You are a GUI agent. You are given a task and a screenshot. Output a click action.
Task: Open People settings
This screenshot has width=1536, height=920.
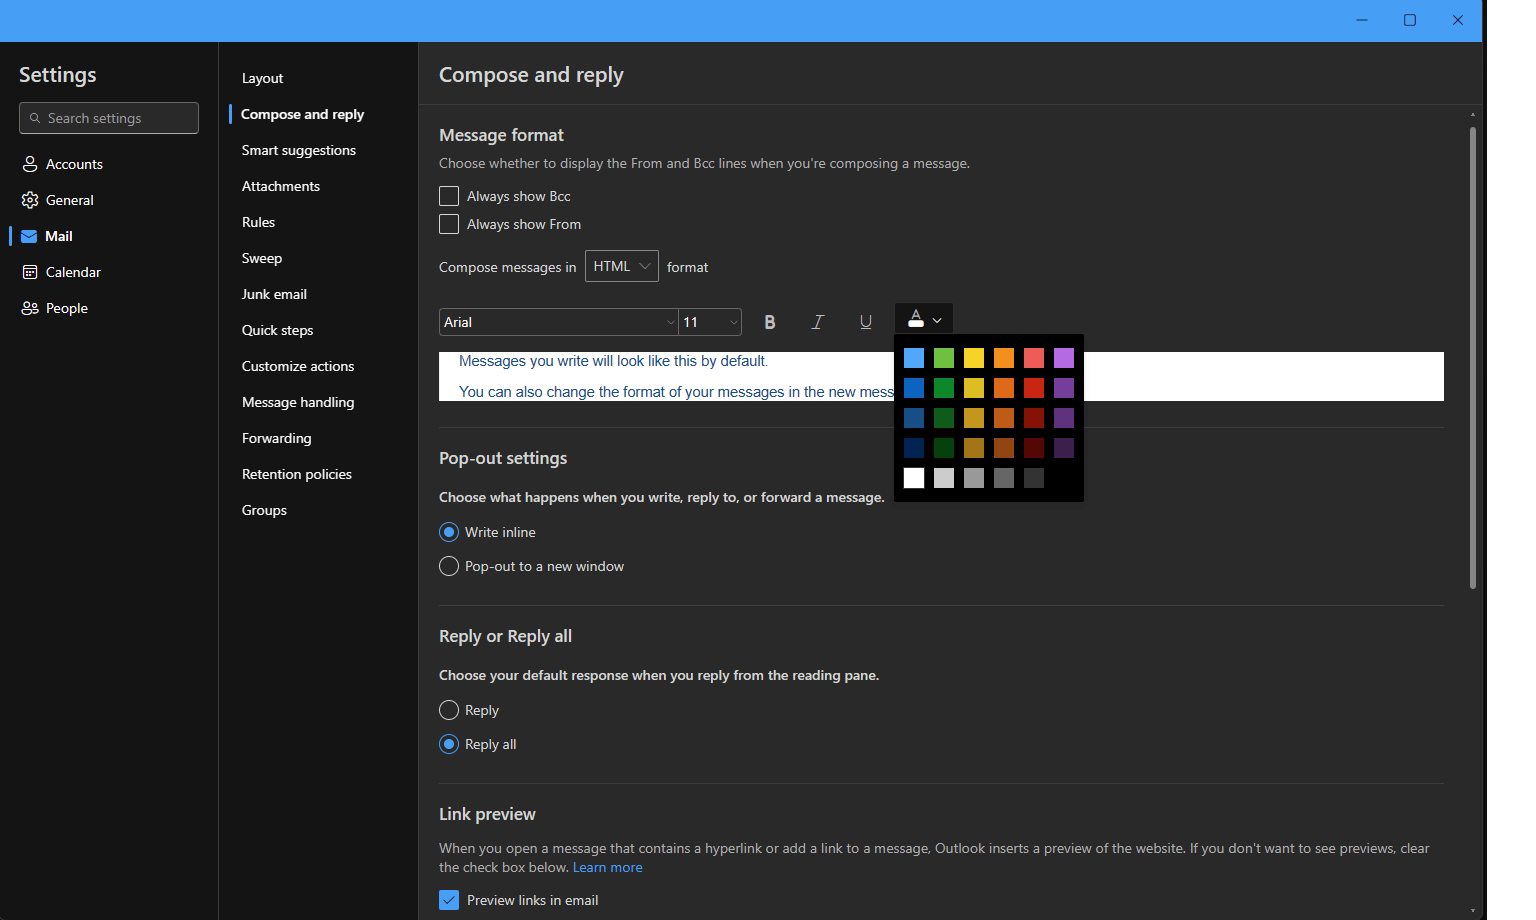pyautogui.click(x=66, y=307)
